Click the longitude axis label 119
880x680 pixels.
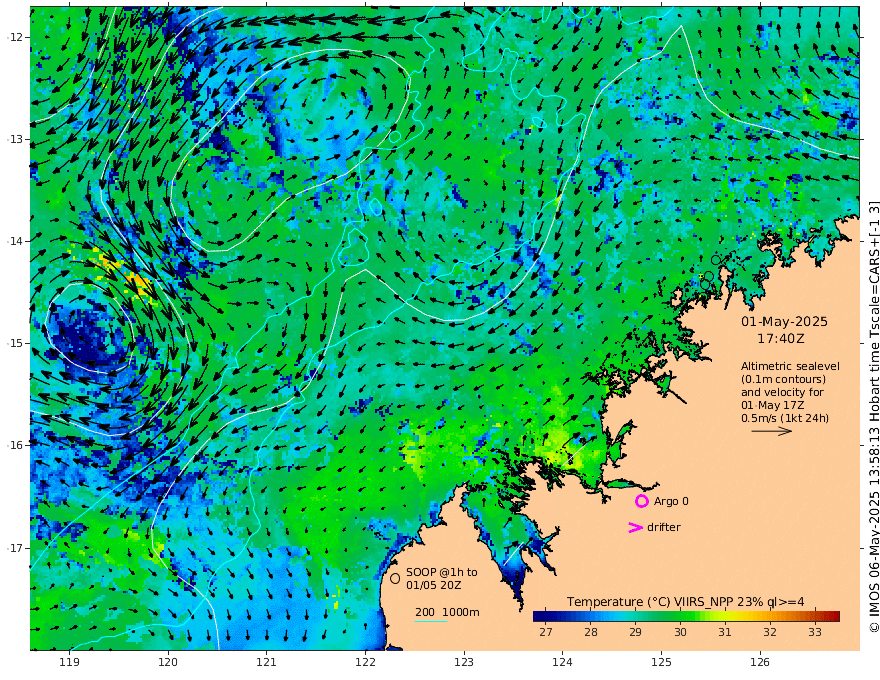[x=69, y=663]
